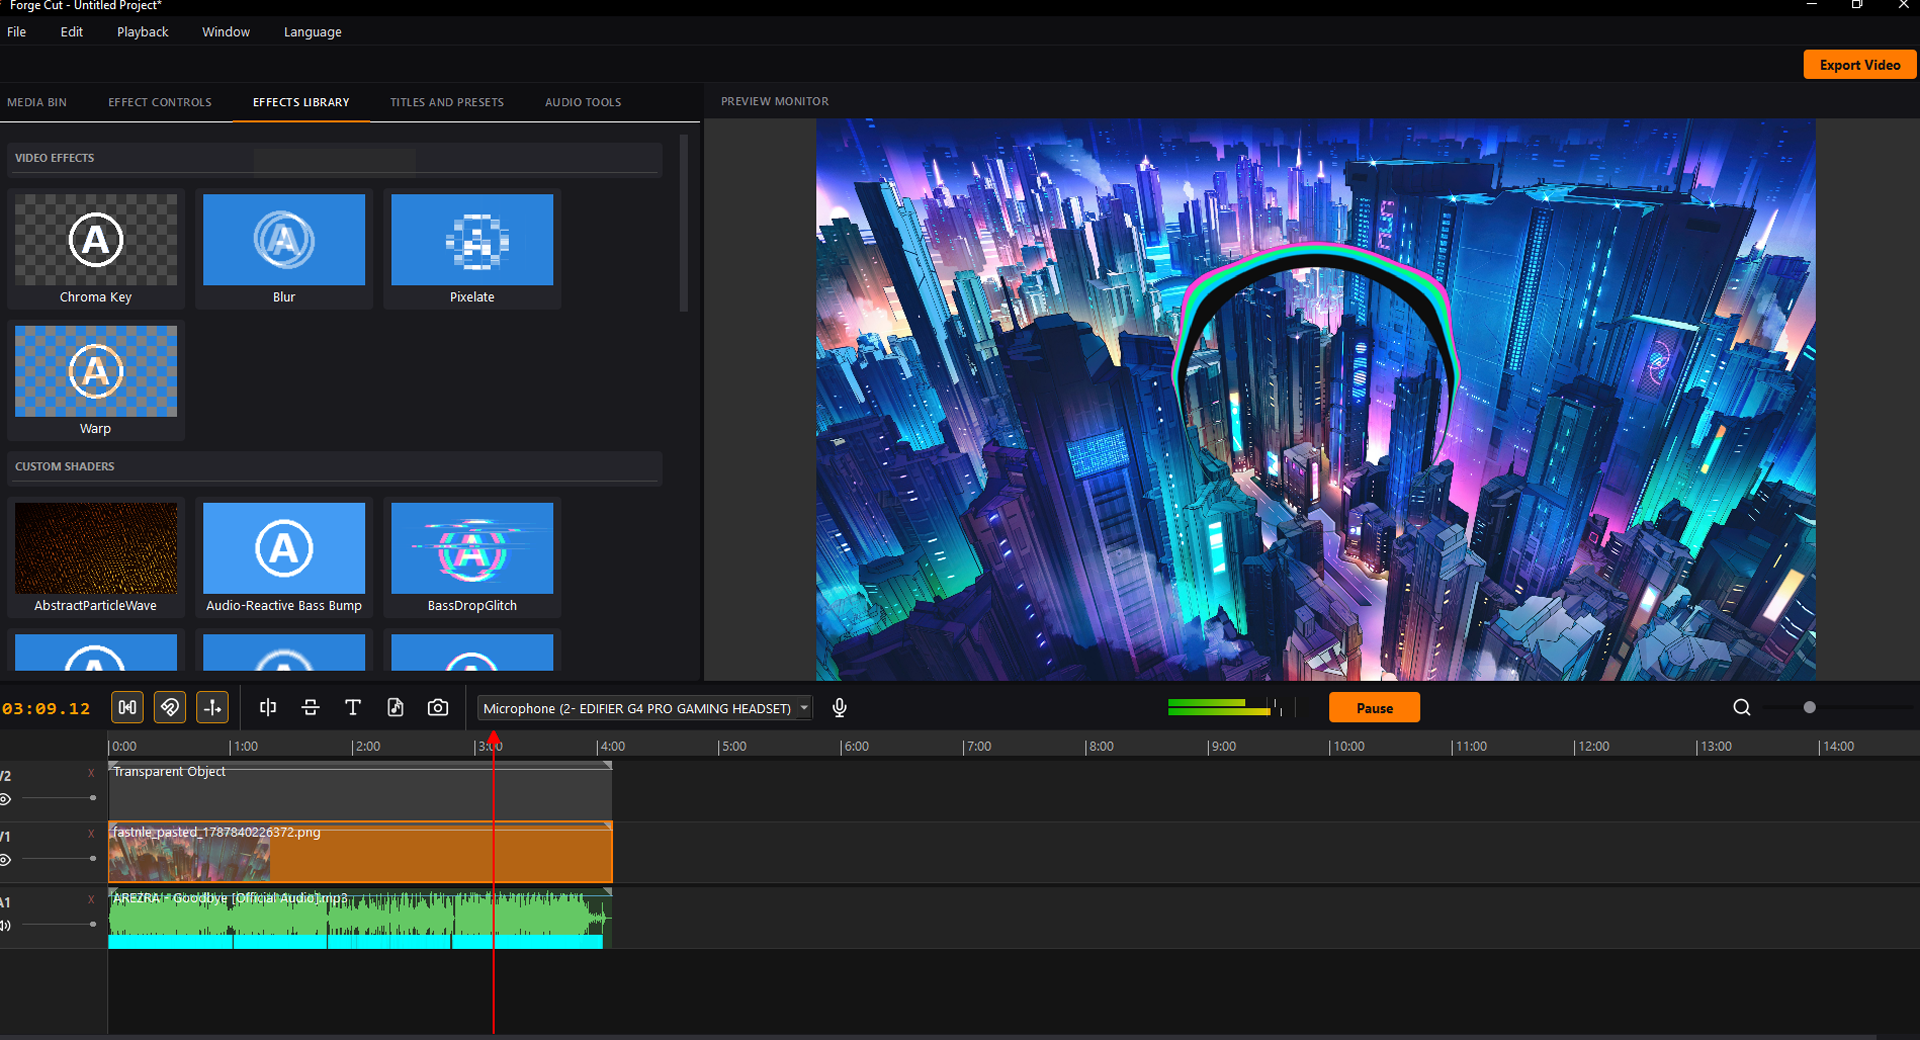The image size is (1920, 1040).
Task: Delete track V1 with its red X
Action: pos(91,834)
